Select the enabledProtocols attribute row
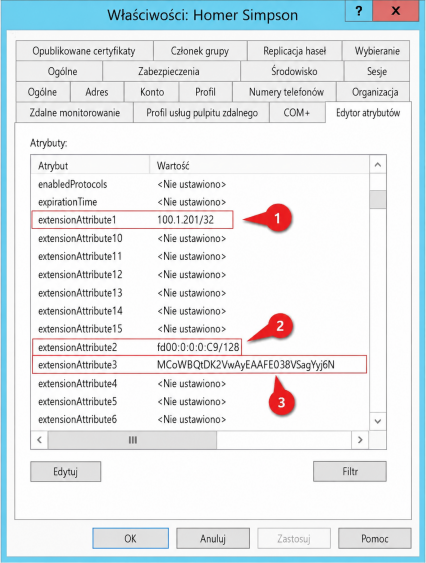The image size is (426, 563). [200, 184]
